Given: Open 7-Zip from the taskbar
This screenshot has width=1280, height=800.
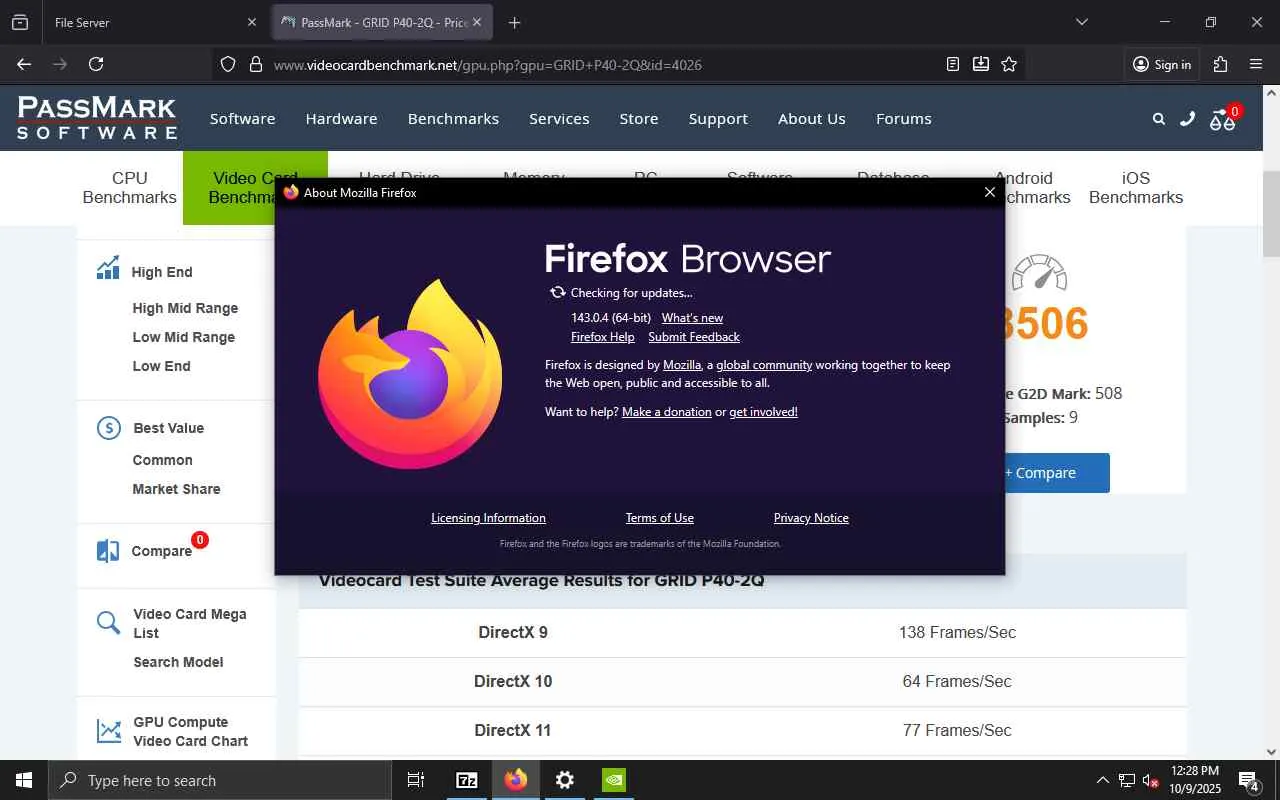Looking at the screenshot, I should (467, 780).
